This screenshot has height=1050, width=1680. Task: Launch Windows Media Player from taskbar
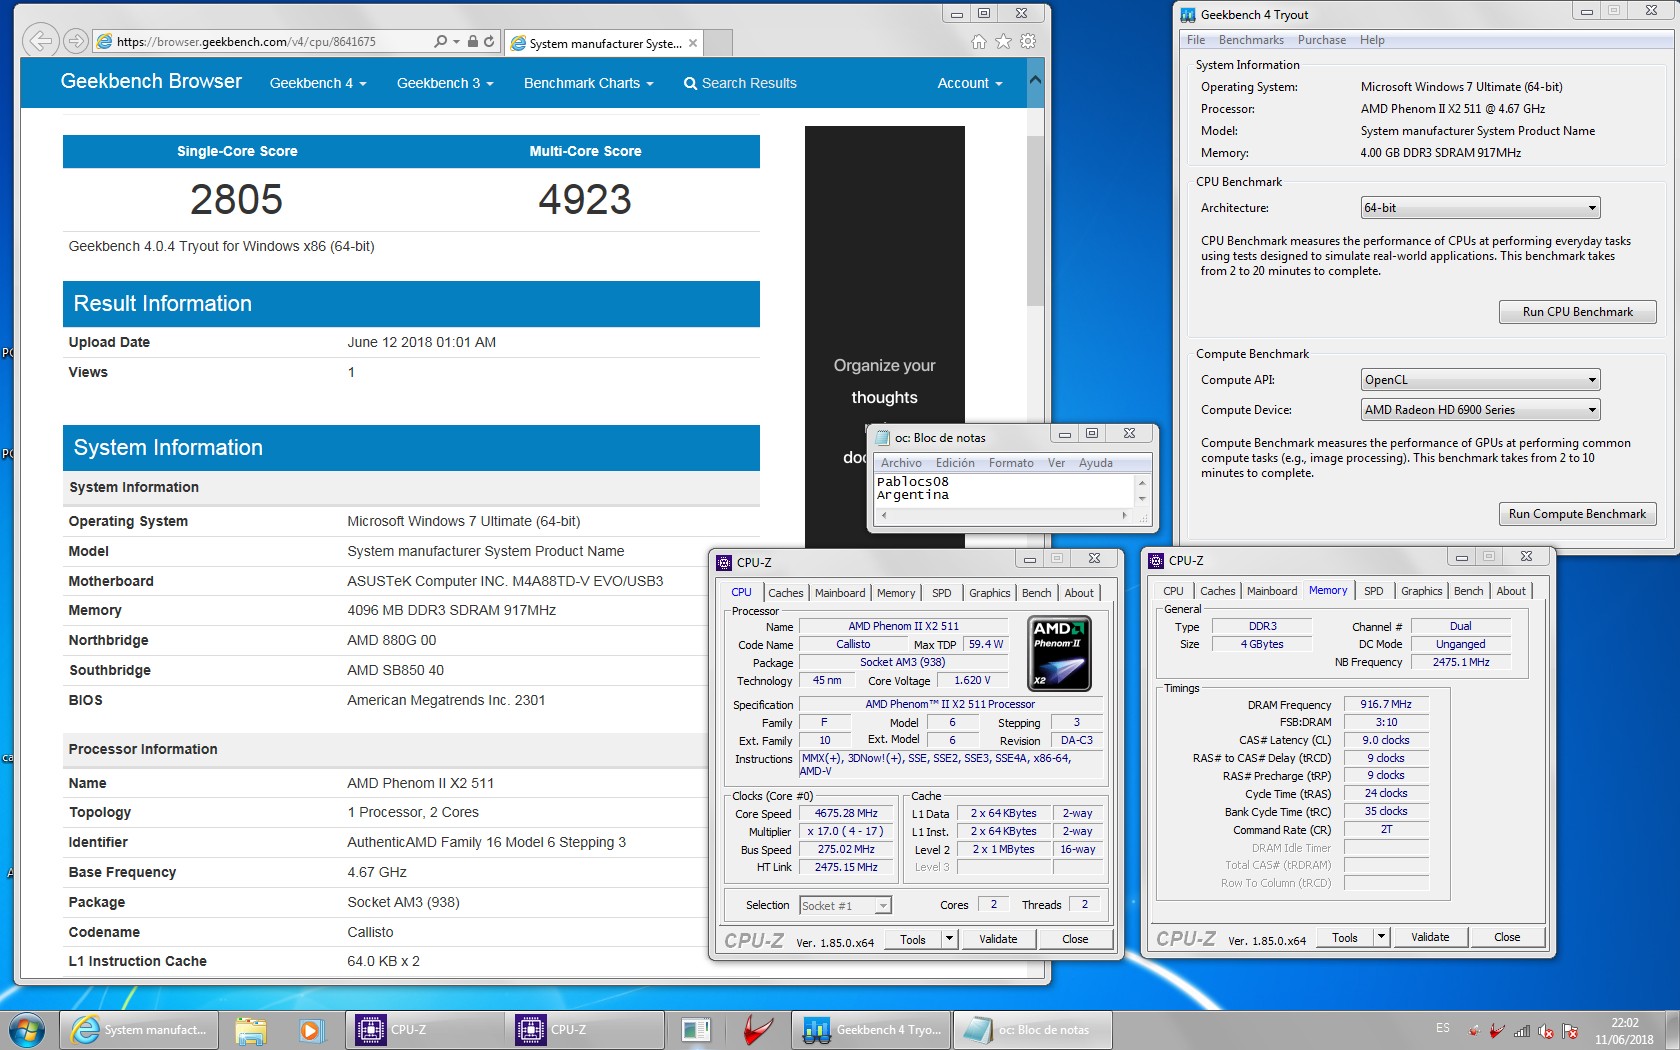coord(310,1029)
